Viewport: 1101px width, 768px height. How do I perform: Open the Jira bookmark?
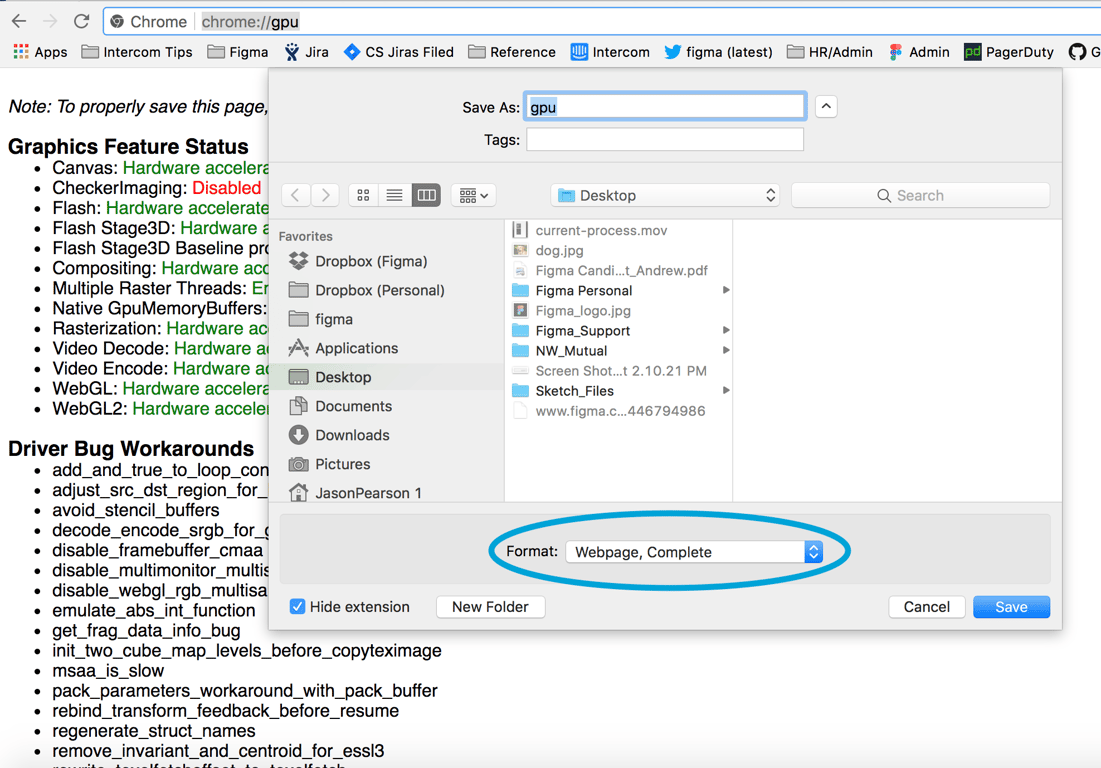pos(306,52)
